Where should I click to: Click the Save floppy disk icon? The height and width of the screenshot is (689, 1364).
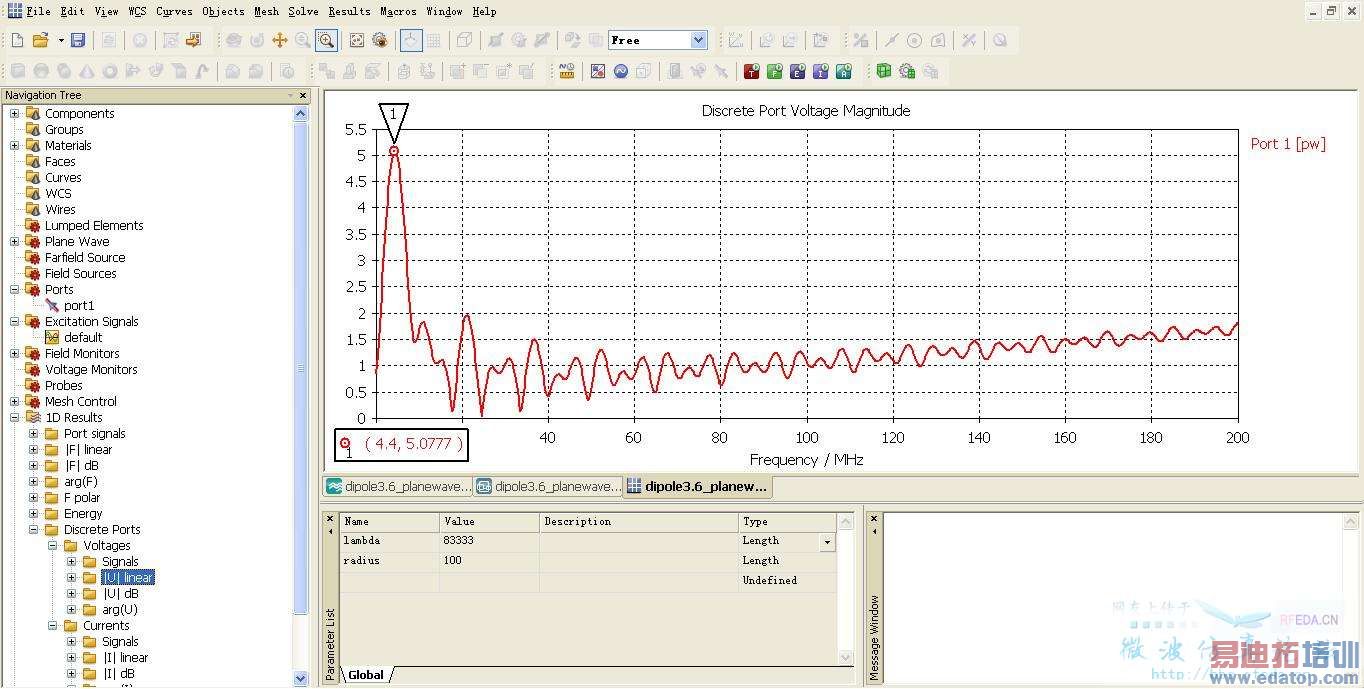click(78, 40)
